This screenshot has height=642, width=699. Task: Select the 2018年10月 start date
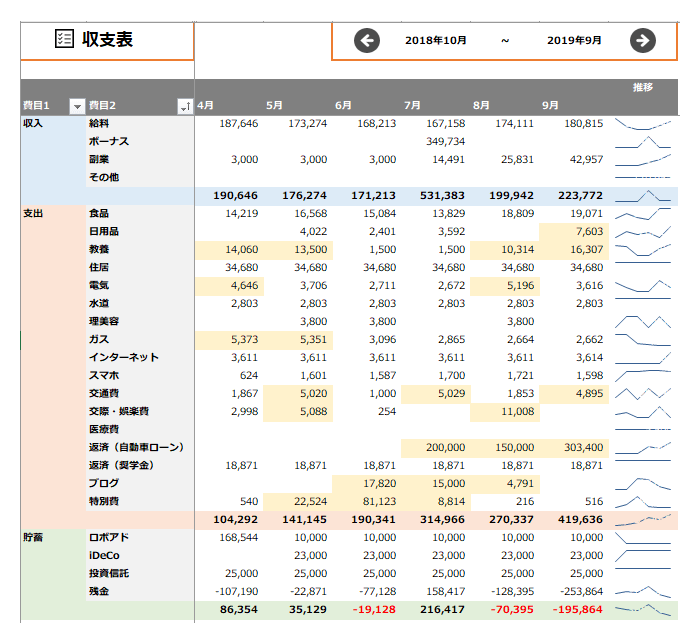pyautogui.click(x=436, y=41)
